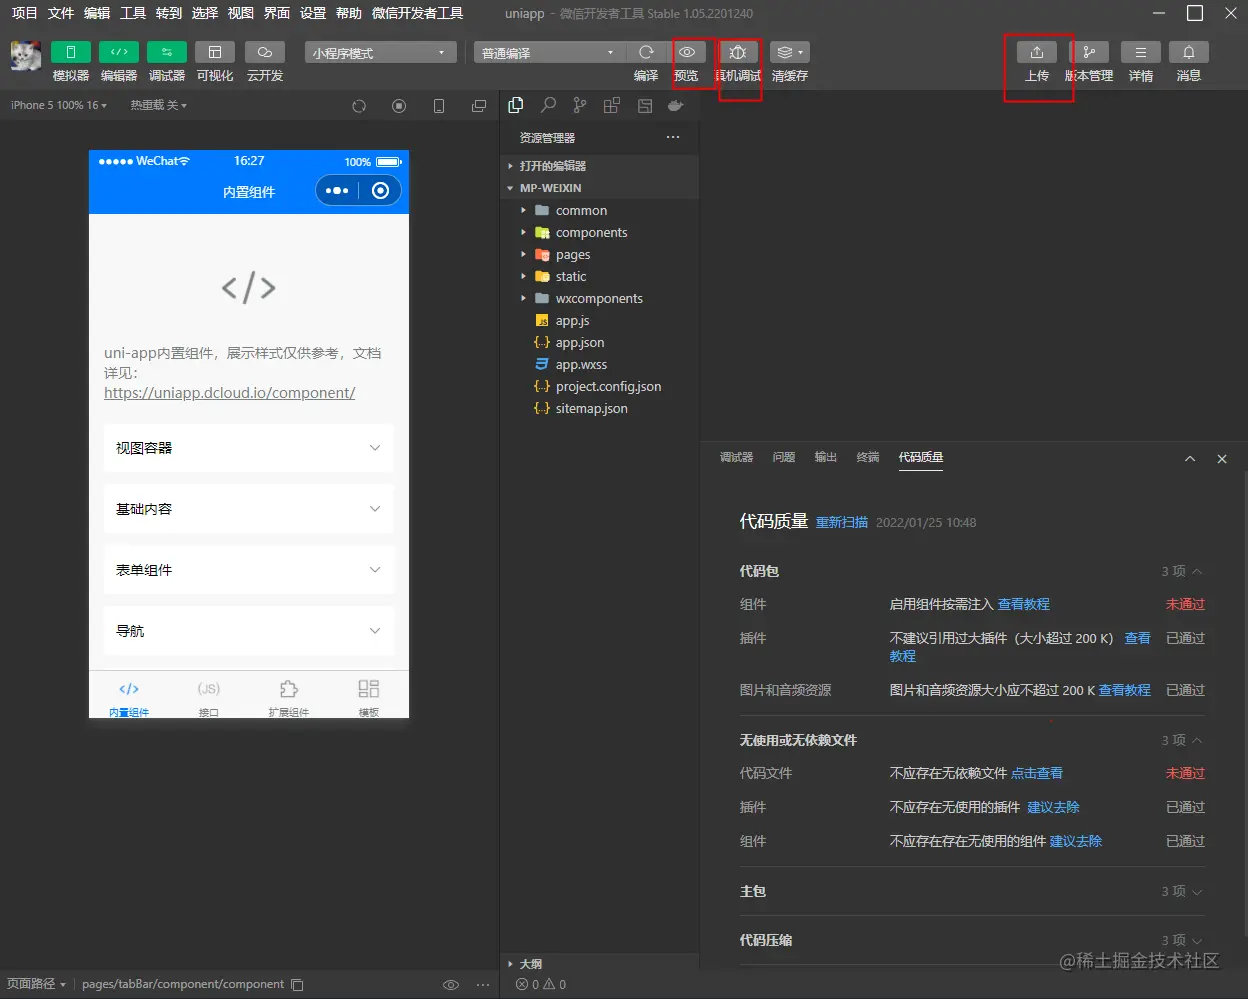Toggle the 编辑器 editor panel button

(119, 52)
